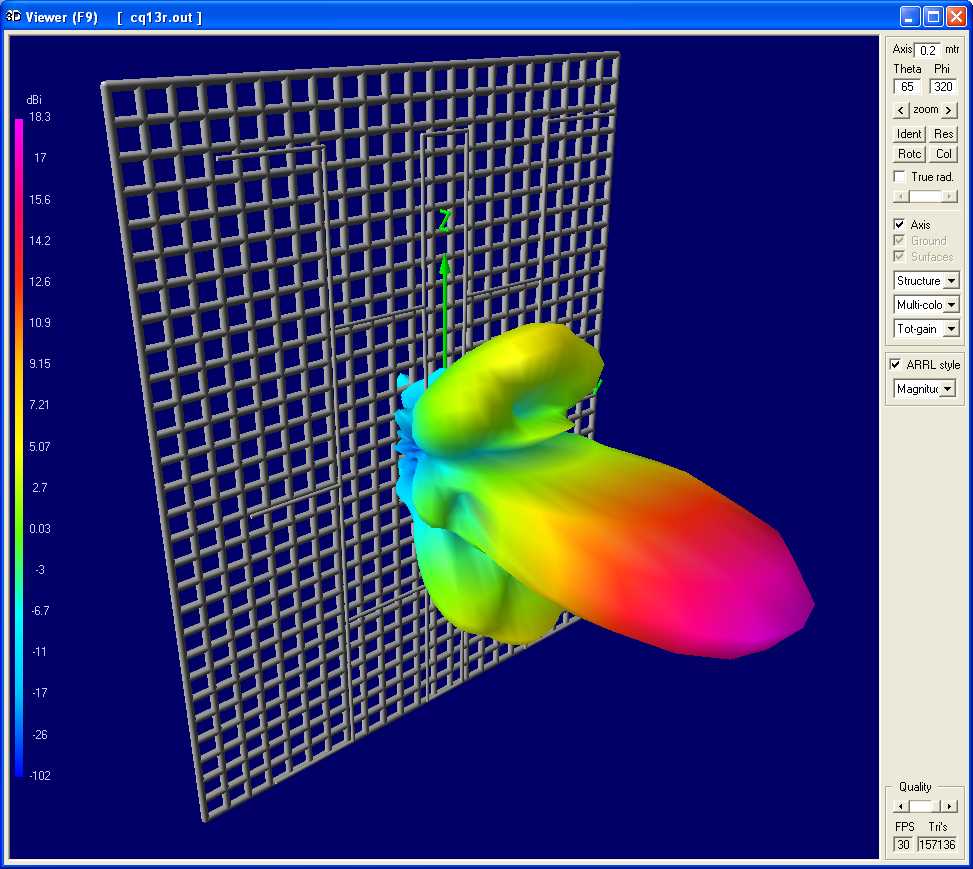This screenshot has height=869, width=973.
Task: Expand the Magnitude dropdown
Action: coord(946,389)
